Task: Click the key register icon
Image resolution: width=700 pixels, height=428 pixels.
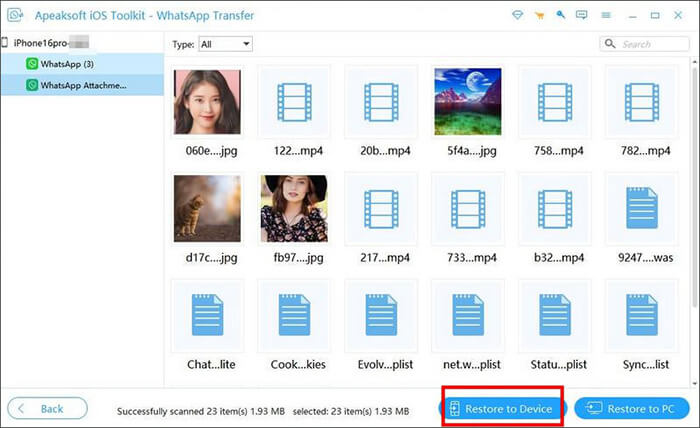Action: pyautogui.click(x=561, y=15)
